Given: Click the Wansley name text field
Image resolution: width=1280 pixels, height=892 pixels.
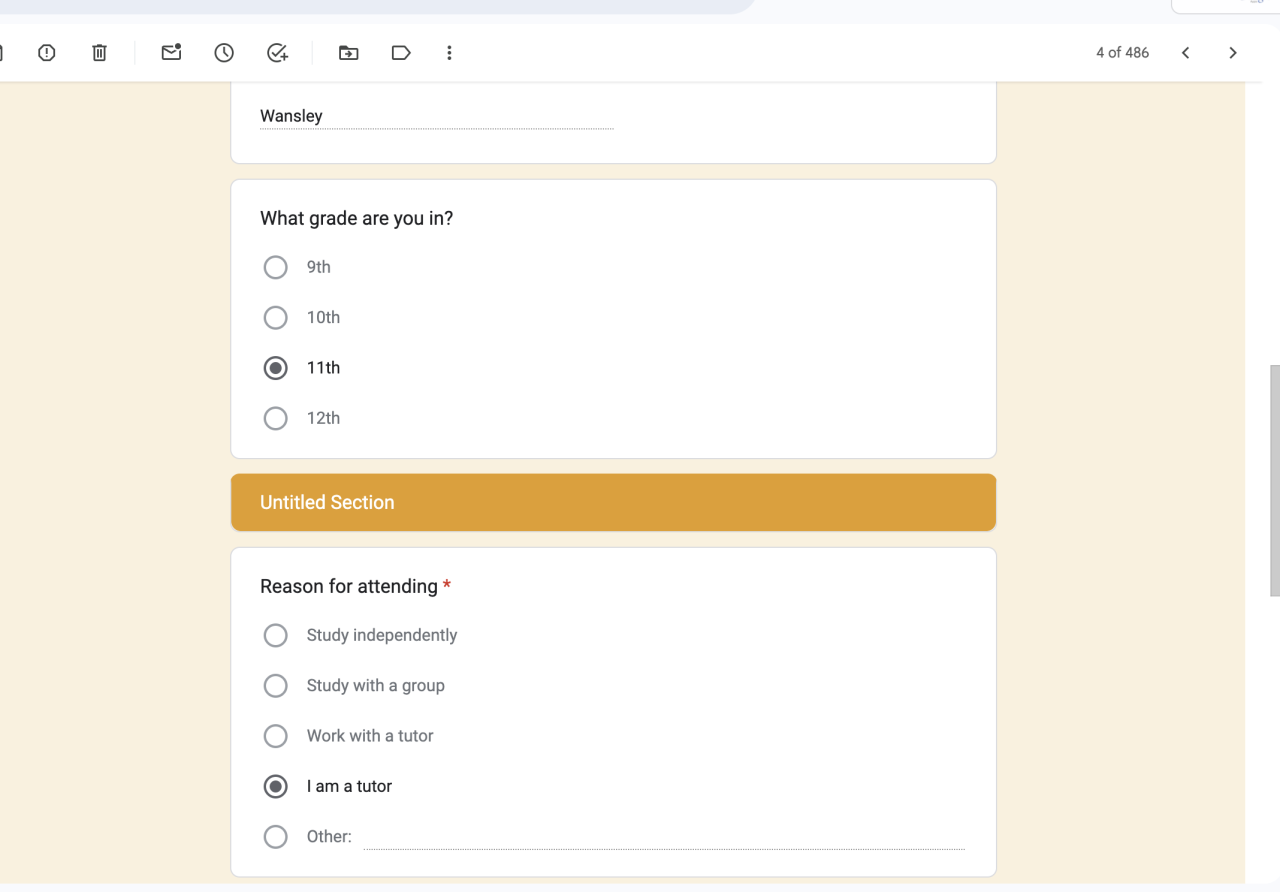Looking at the screenshot, I should click(x=436, y=116).
